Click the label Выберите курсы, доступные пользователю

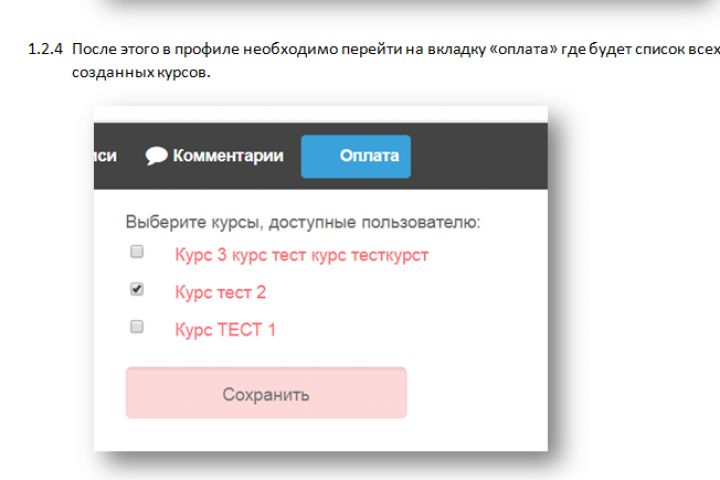coord(303,221)
